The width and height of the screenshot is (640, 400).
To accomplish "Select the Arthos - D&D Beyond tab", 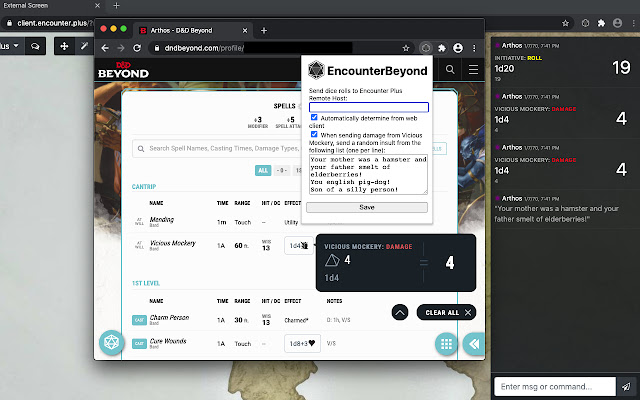I will point(193,31).
